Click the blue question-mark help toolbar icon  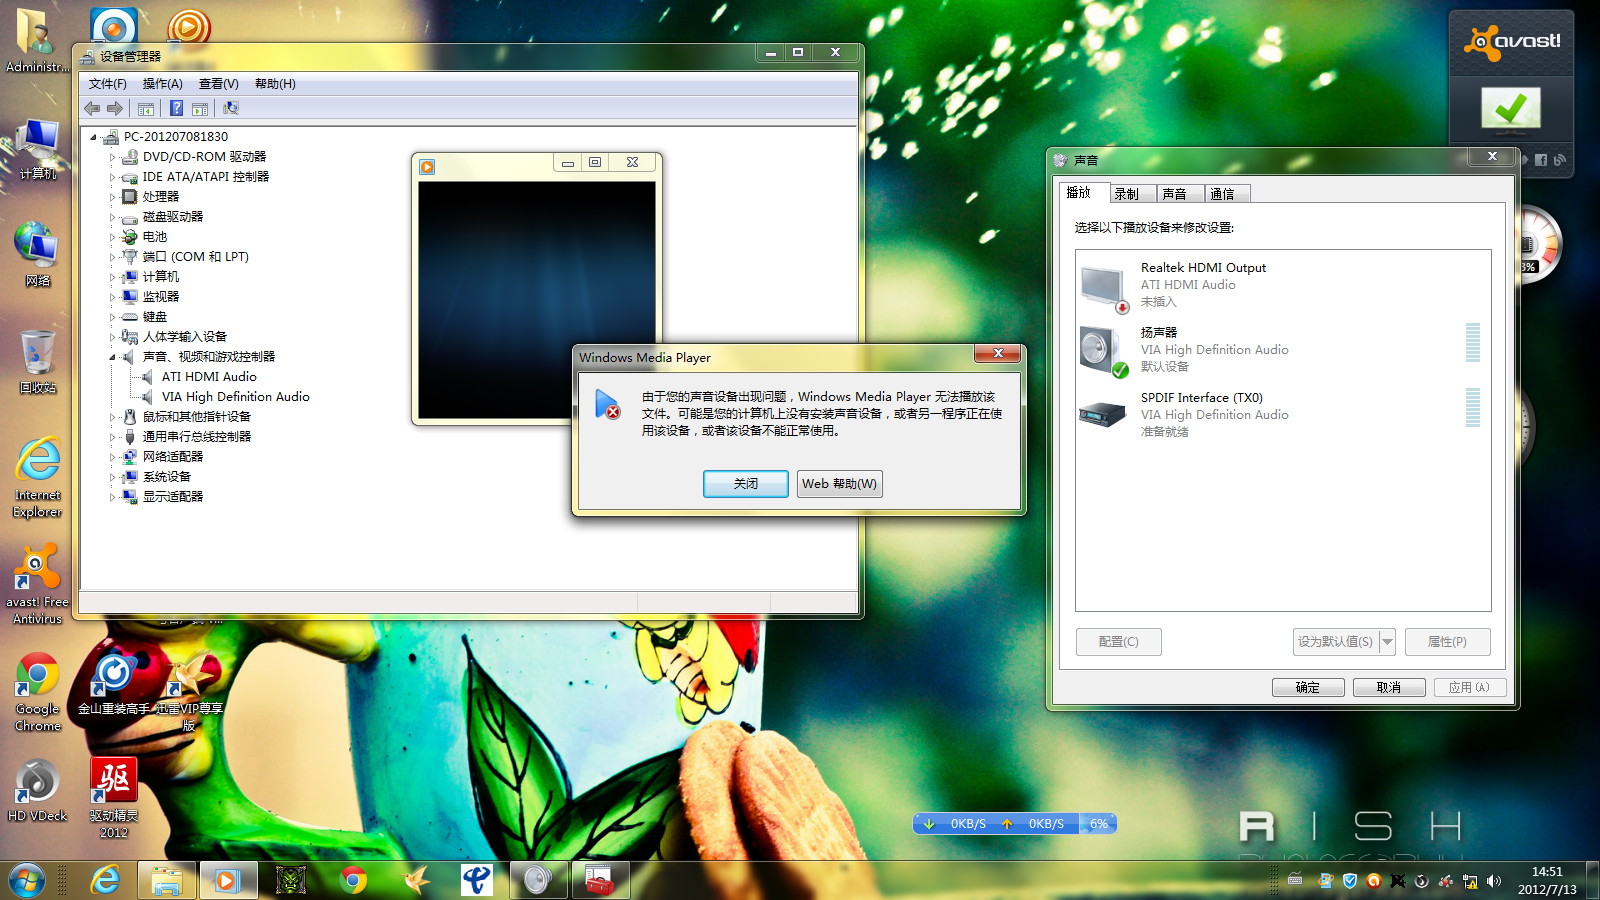176,108
